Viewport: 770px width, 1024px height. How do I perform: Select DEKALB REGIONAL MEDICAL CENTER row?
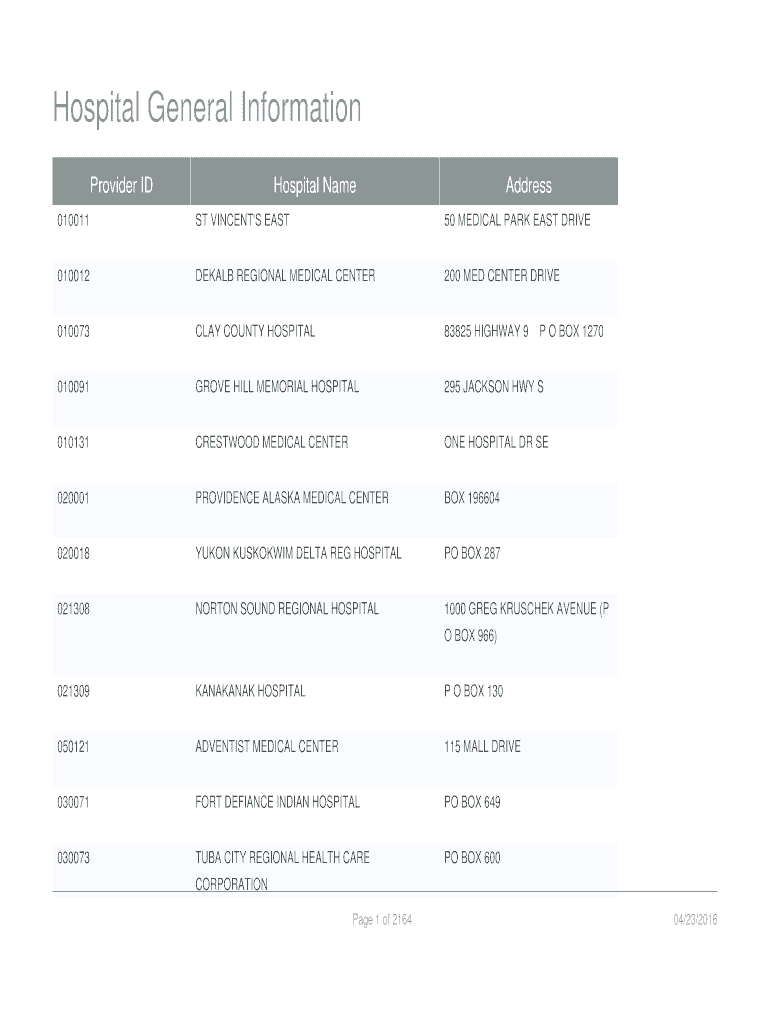(285, 275)
